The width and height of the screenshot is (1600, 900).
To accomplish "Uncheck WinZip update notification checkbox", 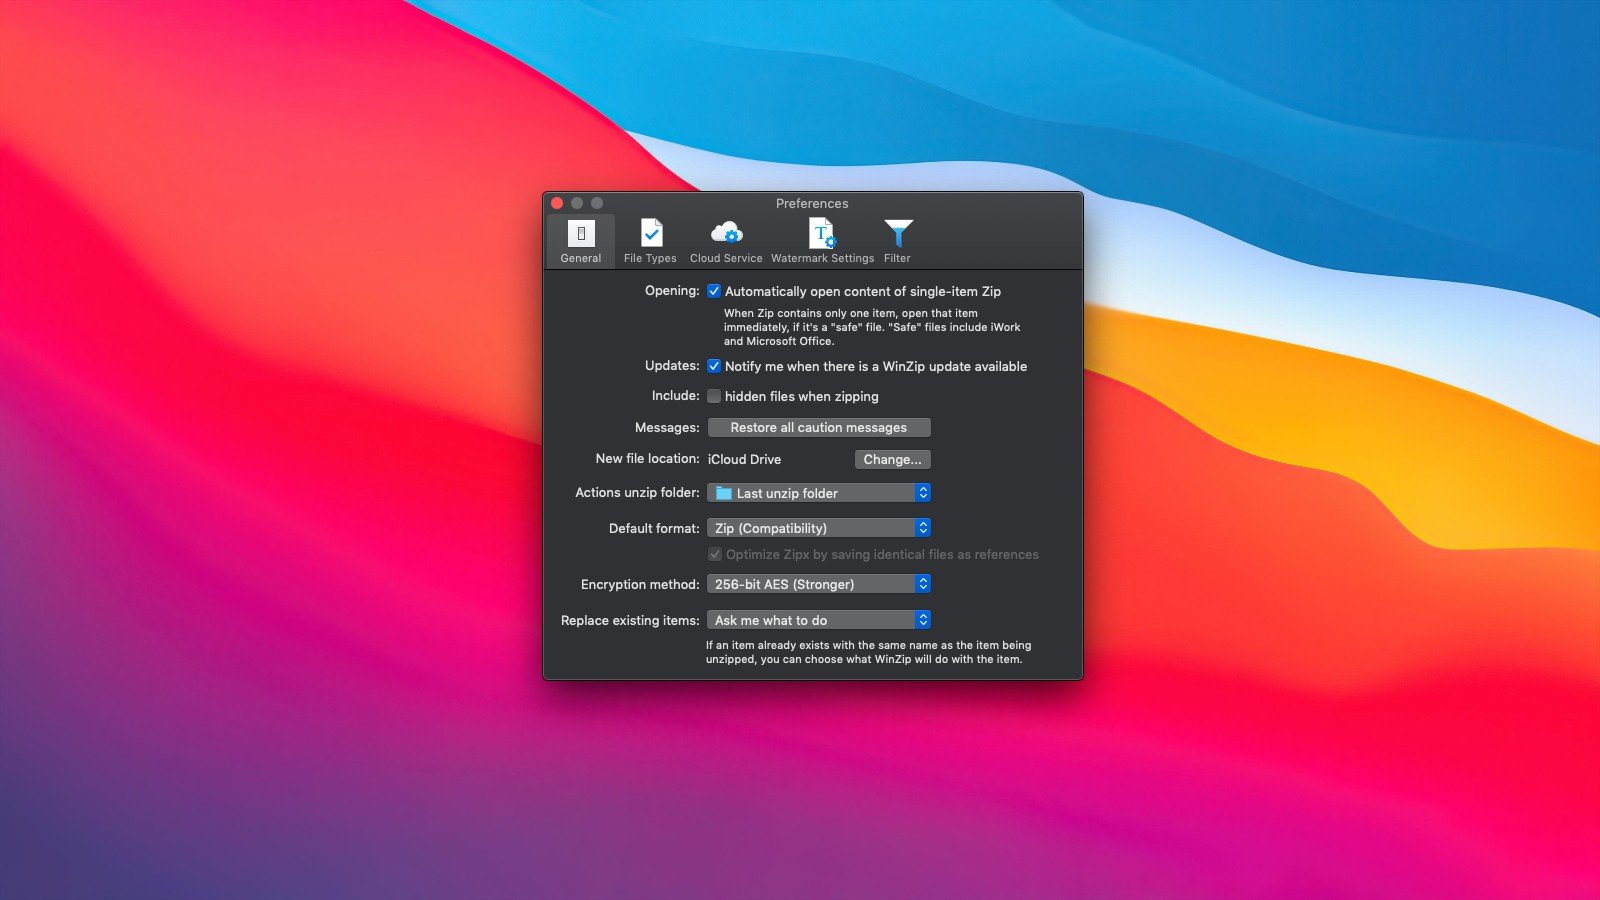I will 714,366.
